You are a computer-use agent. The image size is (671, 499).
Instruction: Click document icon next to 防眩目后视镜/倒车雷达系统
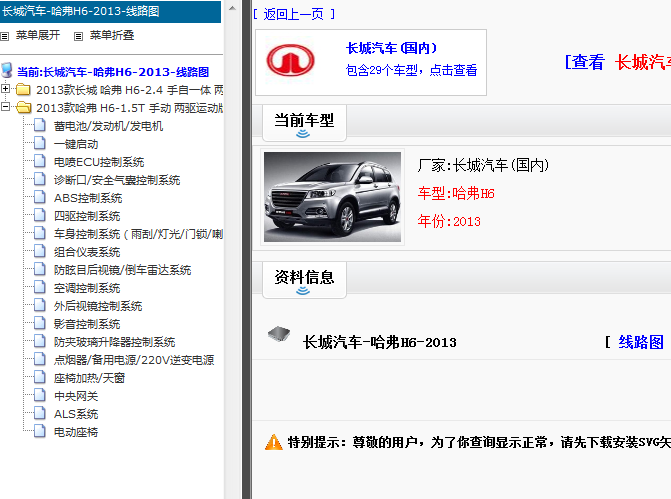(40, 269)
